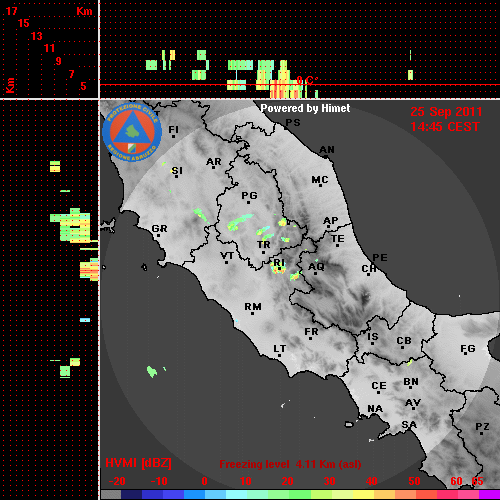Click the NA province label on map

point(375,408)
